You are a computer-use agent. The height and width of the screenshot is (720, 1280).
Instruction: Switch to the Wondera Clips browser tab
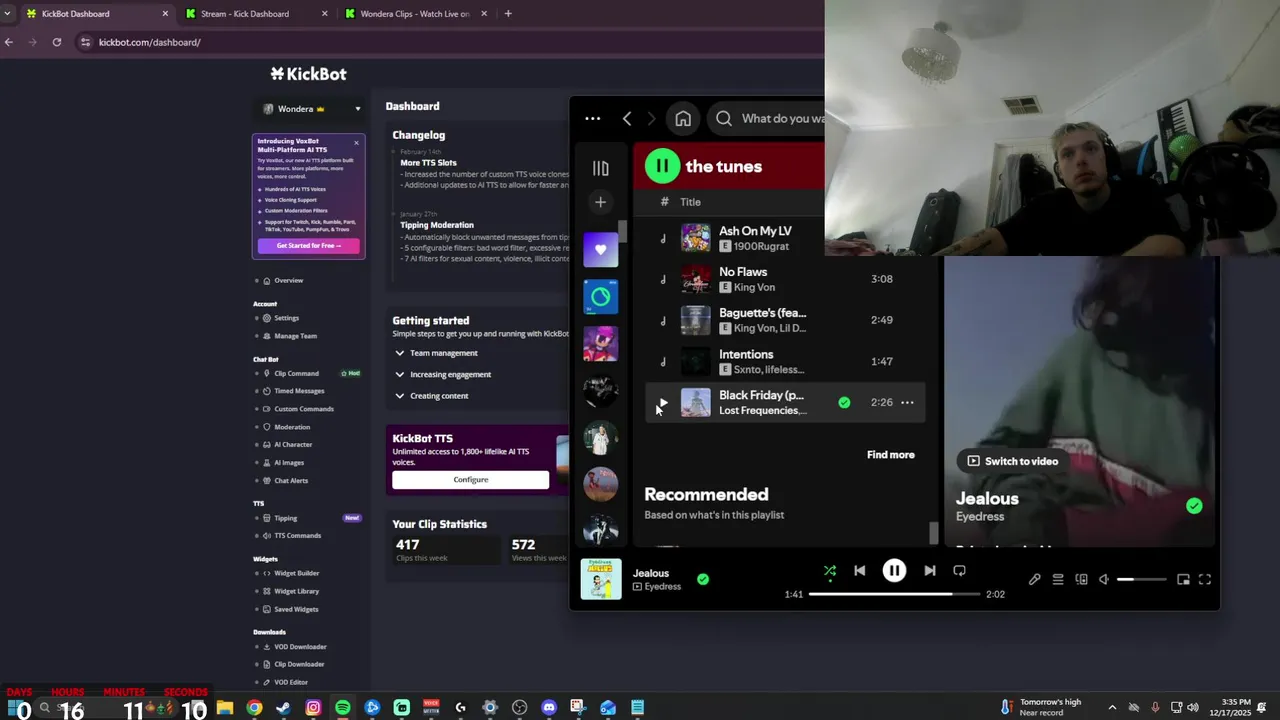[x=415, y=14]
